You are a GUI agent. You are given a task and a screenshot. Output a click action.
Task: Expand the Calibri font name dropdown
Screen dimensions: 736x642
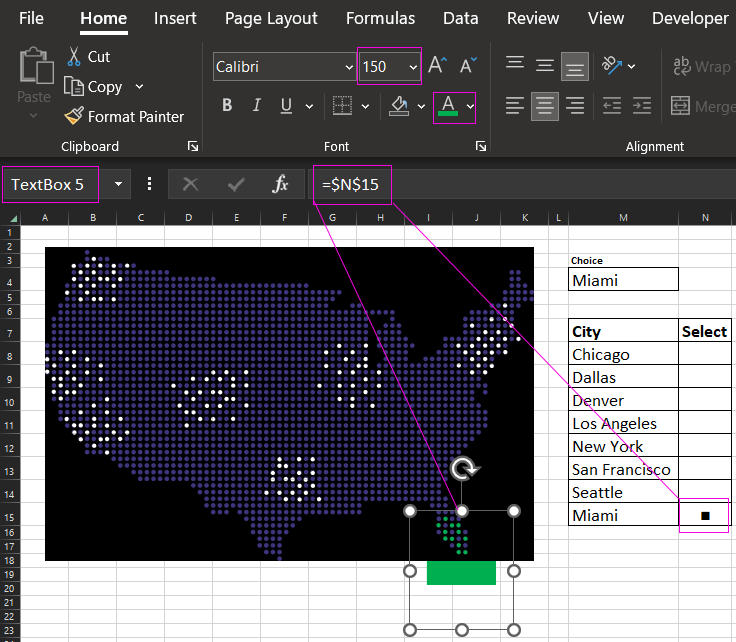pyautogui.click(x=349, y=67)
